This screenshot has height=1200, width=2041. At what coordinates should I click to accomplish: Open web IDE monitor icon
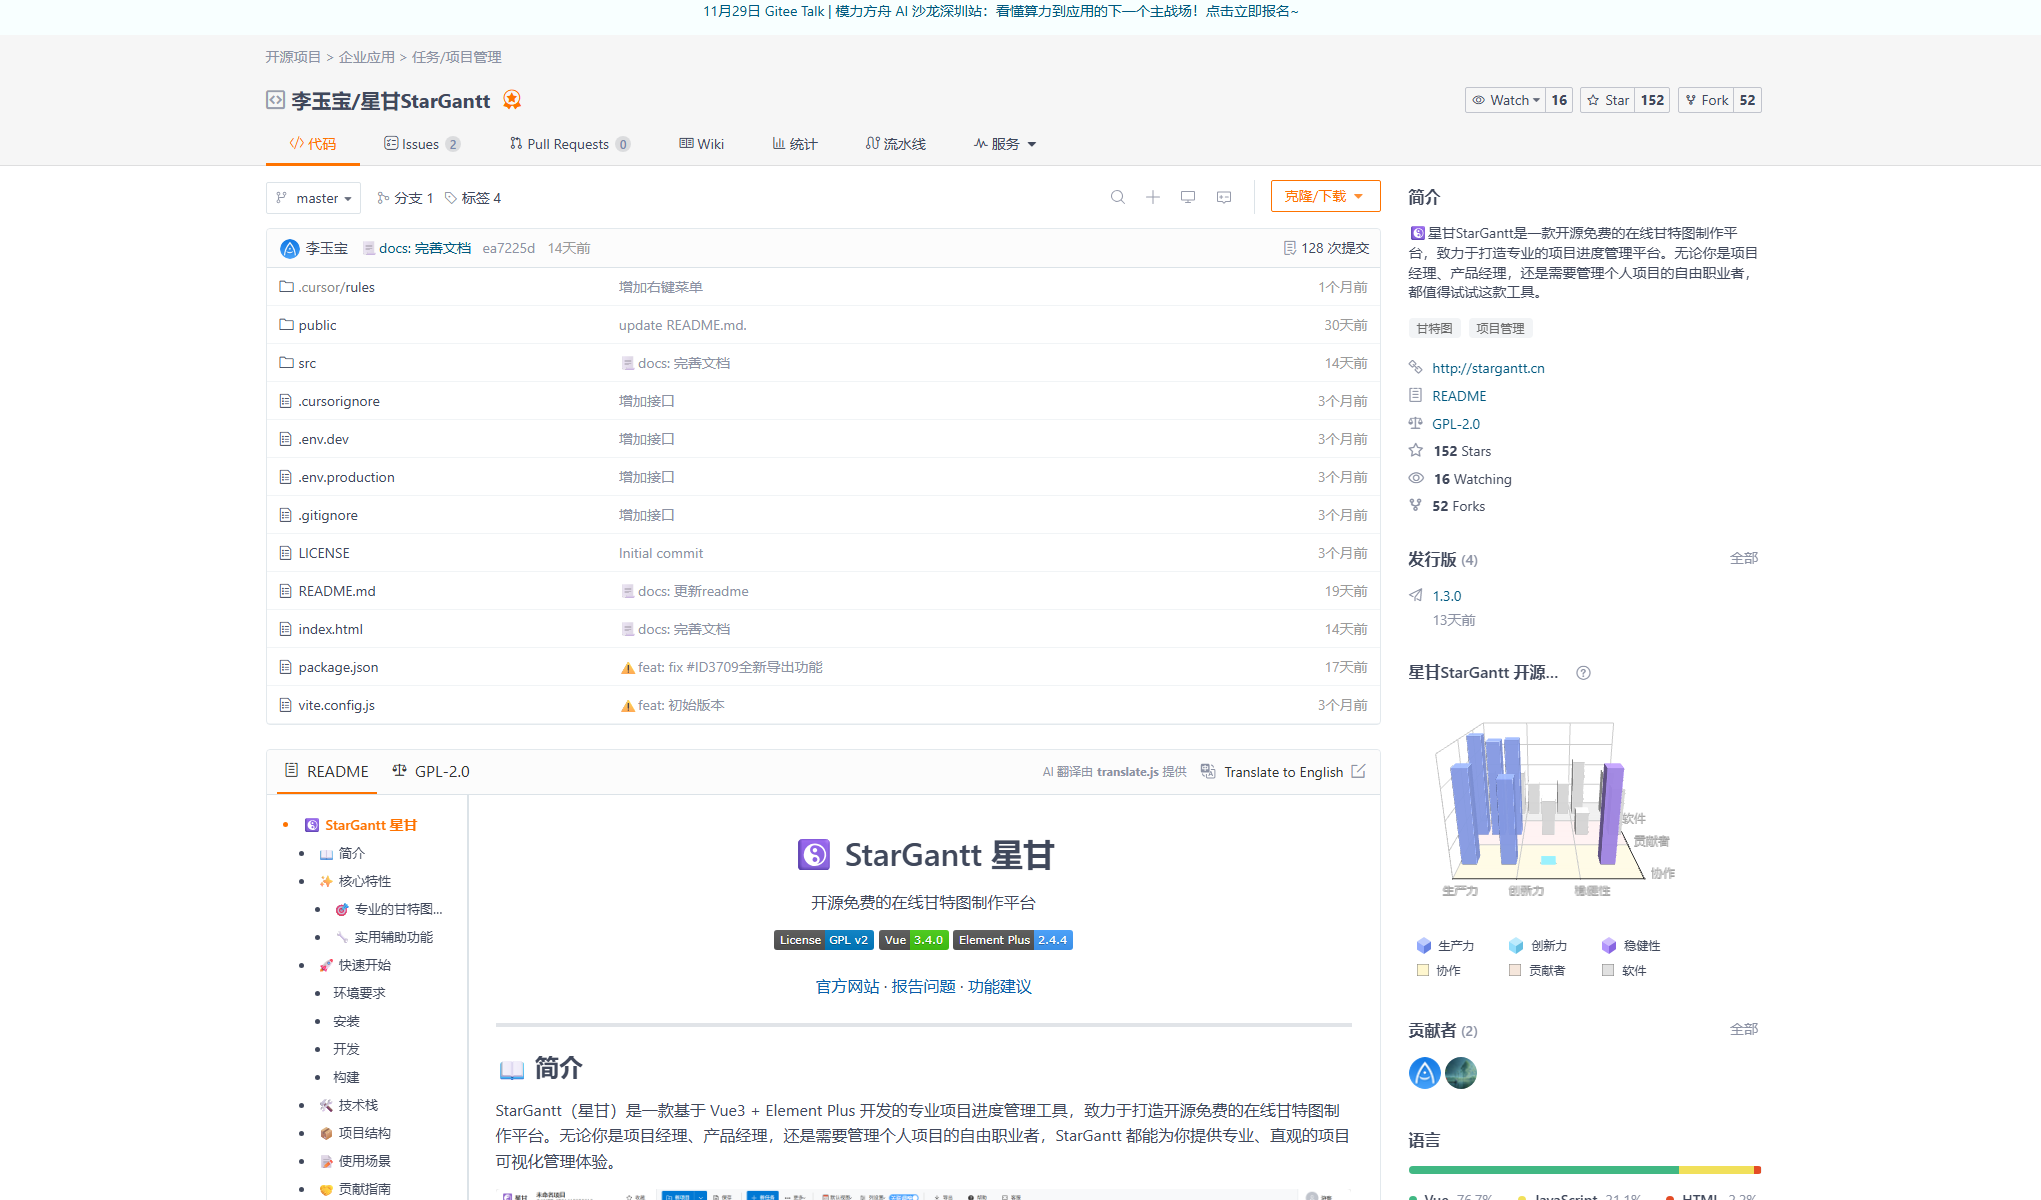(x=1187, y=196)
